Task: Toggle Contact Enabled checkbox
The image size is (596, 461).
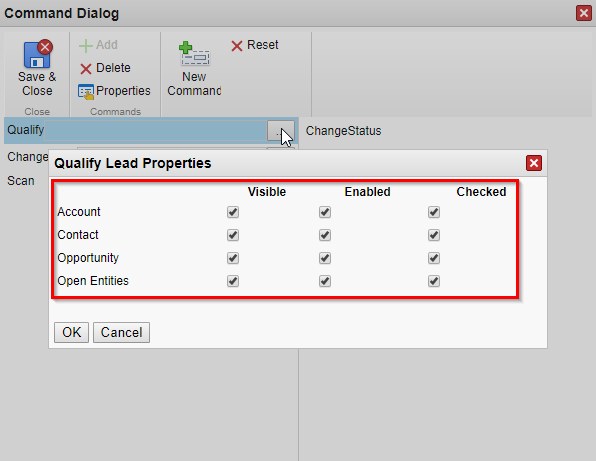Action: (325, 235)
